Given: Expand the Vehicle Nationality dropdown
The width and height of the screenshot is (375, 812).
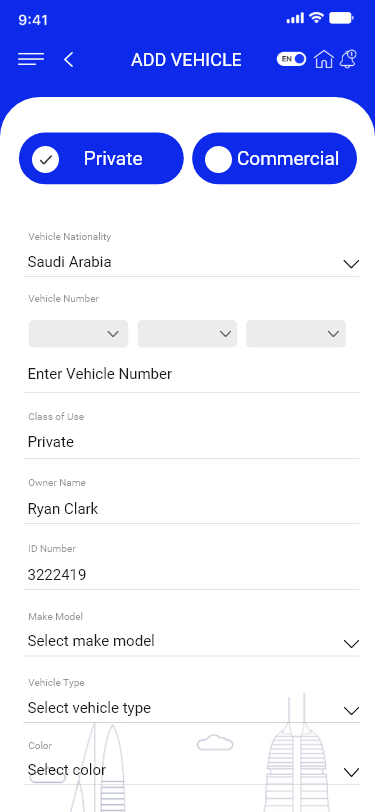Looking at the screenshot, I should click(191, 262).
